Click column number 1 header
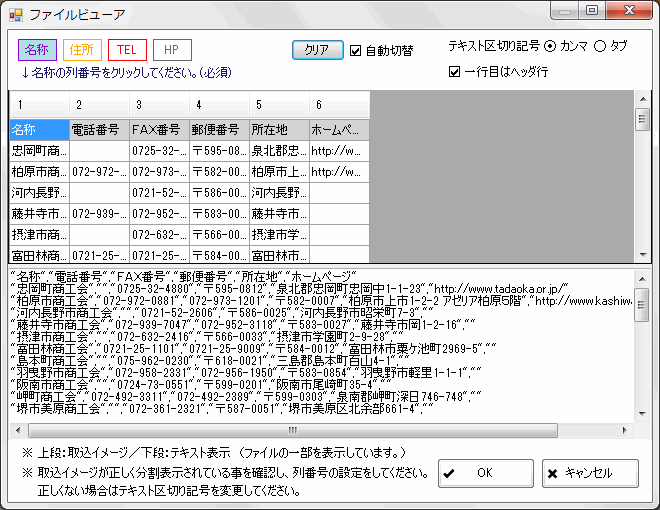 click(x=38, y=105)
